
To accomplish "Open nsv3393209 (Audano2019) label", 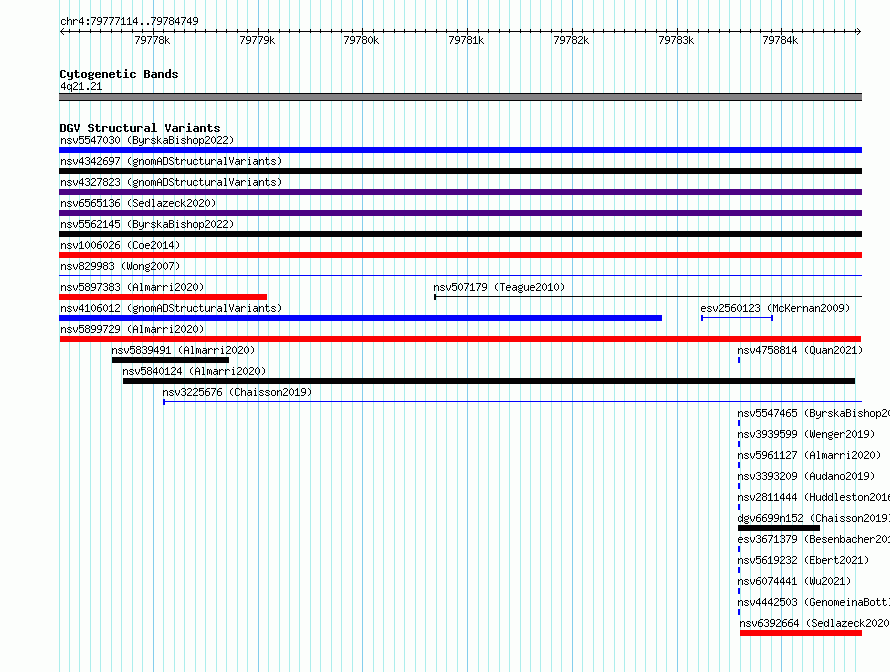I will (x=806, y=476).
